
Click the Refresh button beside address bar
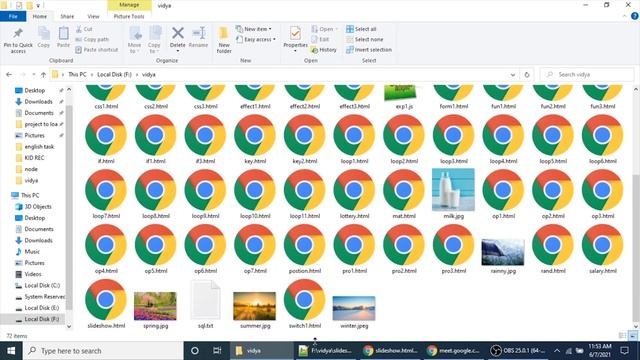pos(527,75)
